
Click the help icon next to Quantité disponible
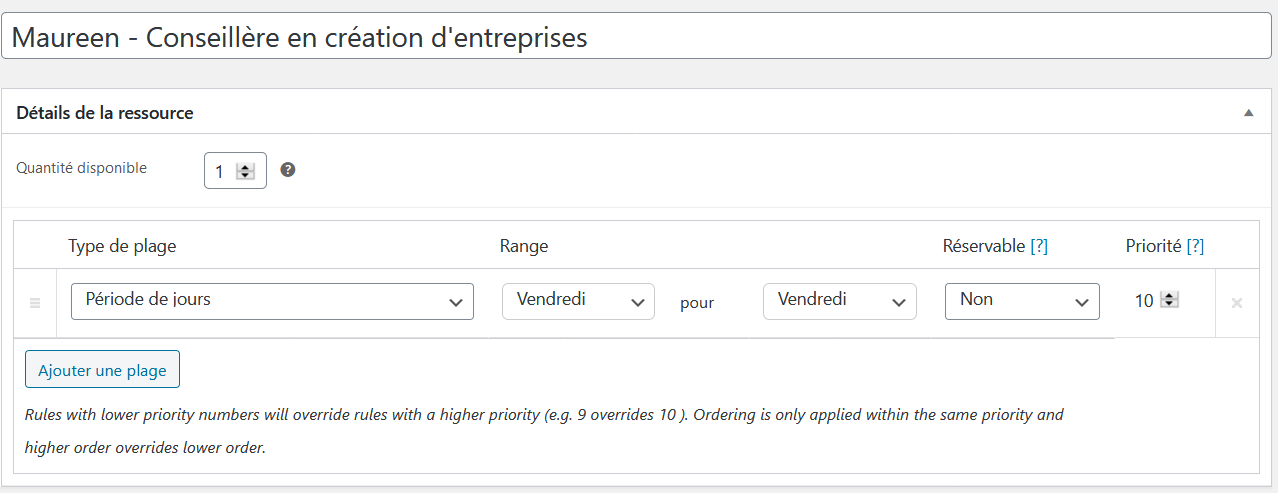coord(288,170)
